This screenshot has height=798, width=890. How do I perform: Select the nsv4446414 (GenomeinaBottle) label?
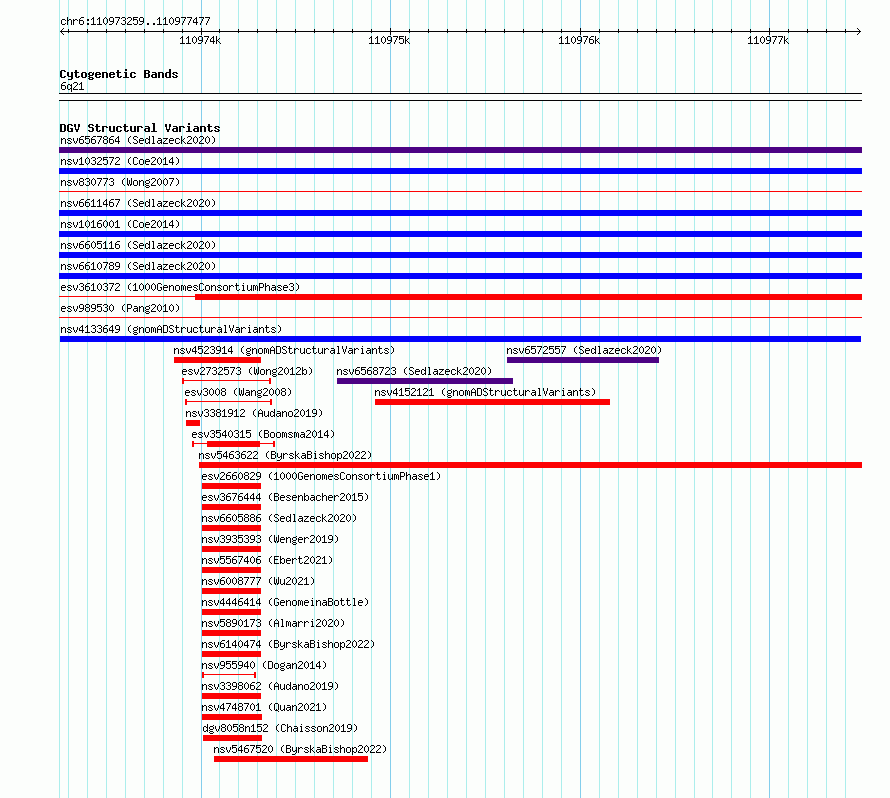[x=285, y=602]
